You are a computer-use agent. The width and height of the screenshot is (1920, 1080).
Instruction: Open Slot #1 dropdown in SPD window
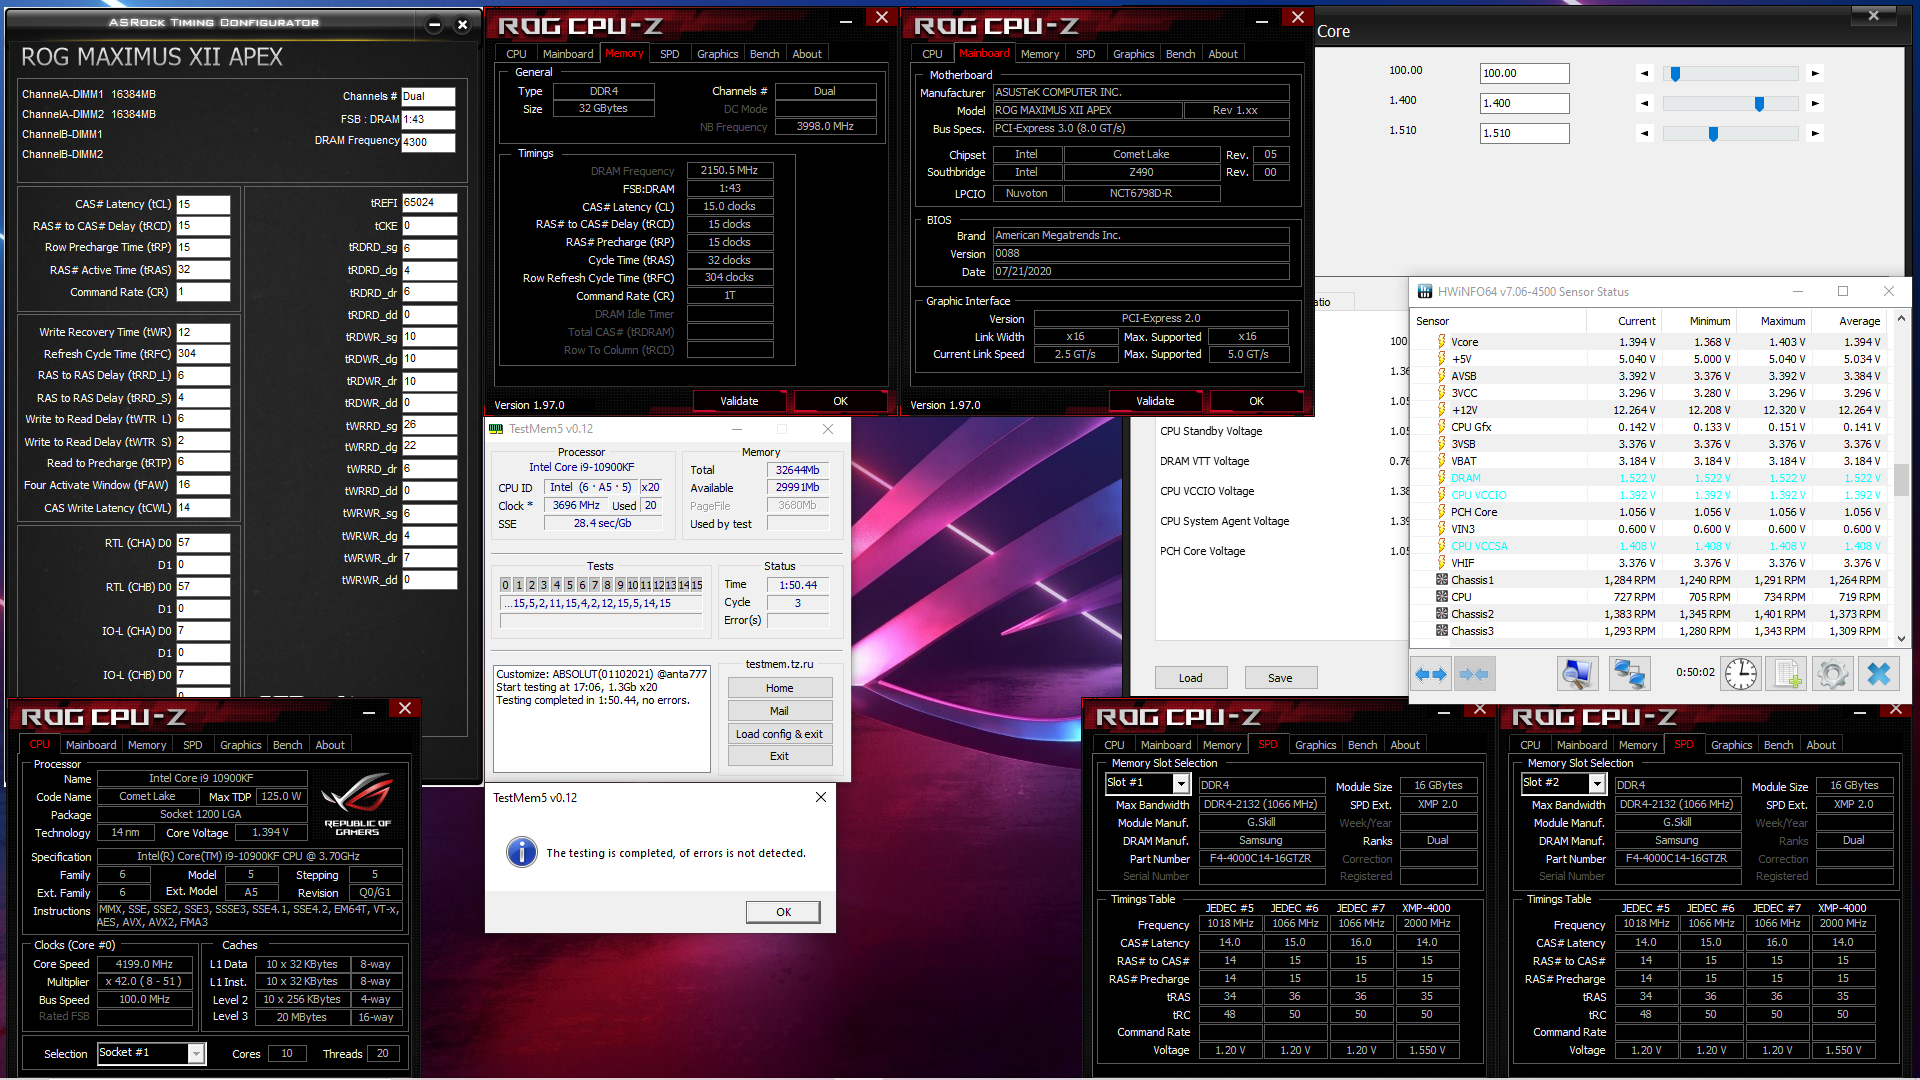click(x=1181, y=784)
